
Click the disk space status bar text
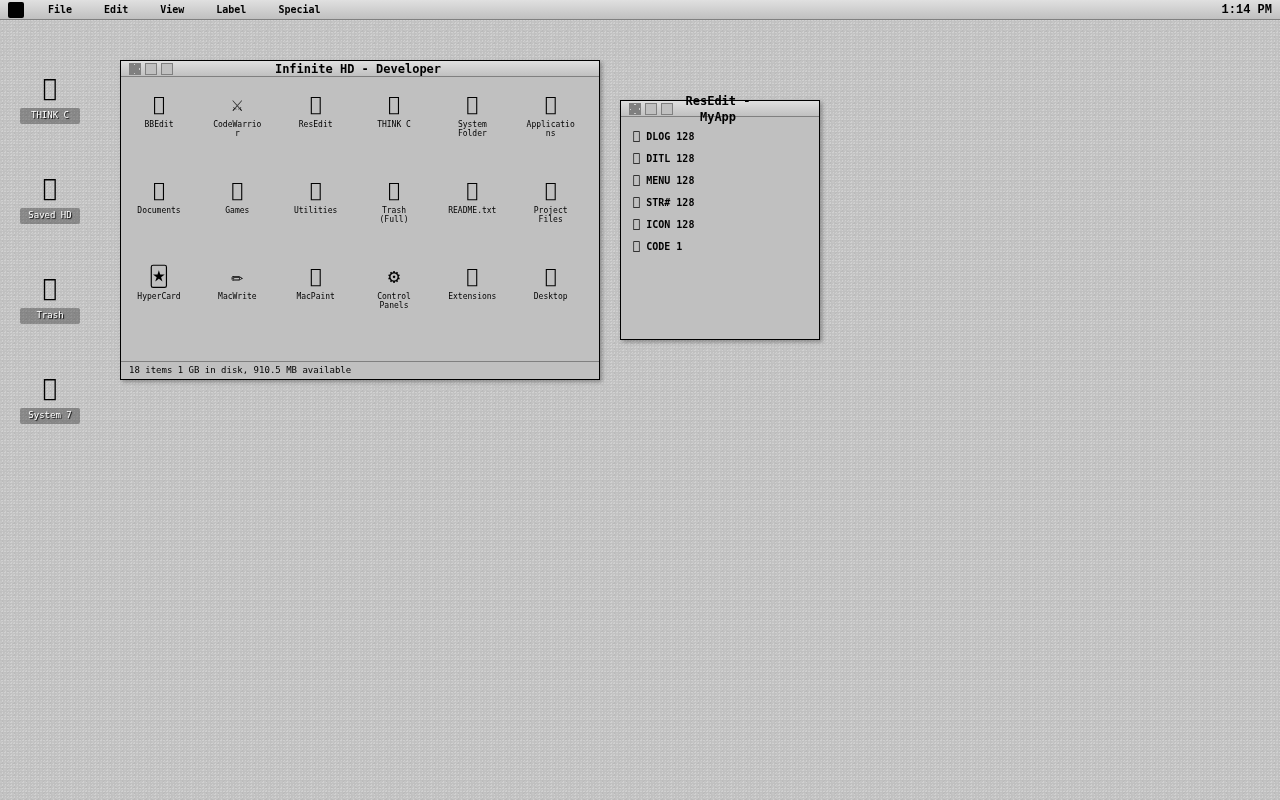click(239, 369)
